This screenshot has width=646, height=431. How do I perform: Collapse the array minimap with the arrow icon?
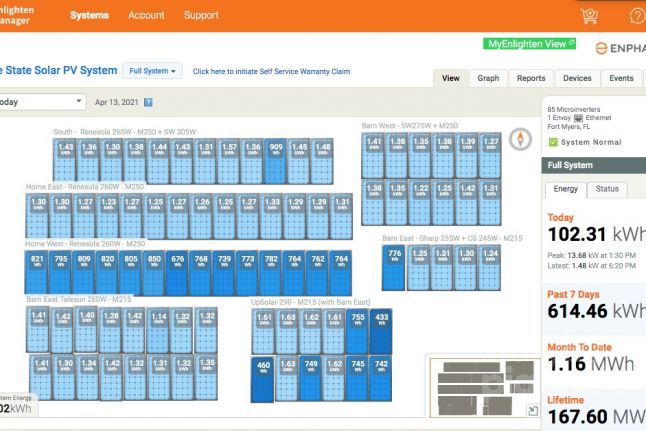pyautogui.click(x=531, y=410)
